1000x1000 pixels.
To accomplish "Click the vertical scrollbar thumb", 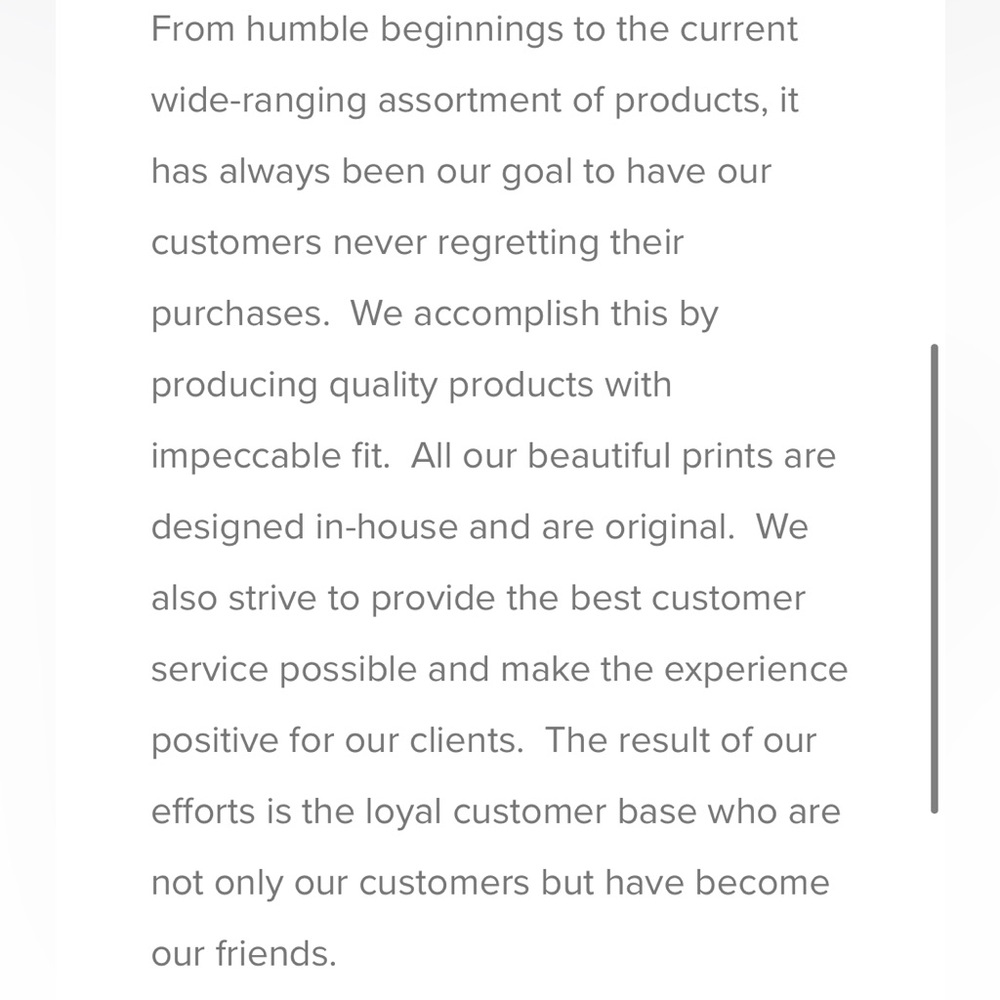I will [x=934, y=578].
